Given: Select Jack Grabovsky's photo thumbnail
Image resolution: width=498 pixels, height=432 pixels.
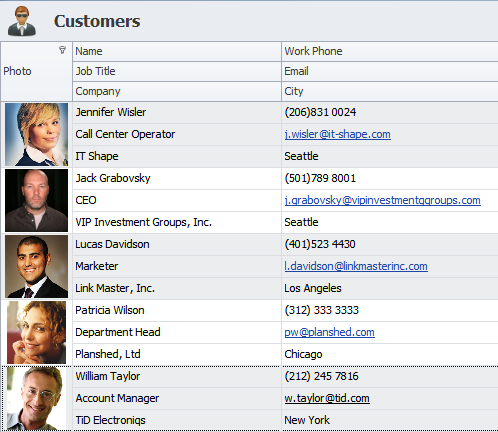Looking at the screenshot, I should tap(36, 200).
